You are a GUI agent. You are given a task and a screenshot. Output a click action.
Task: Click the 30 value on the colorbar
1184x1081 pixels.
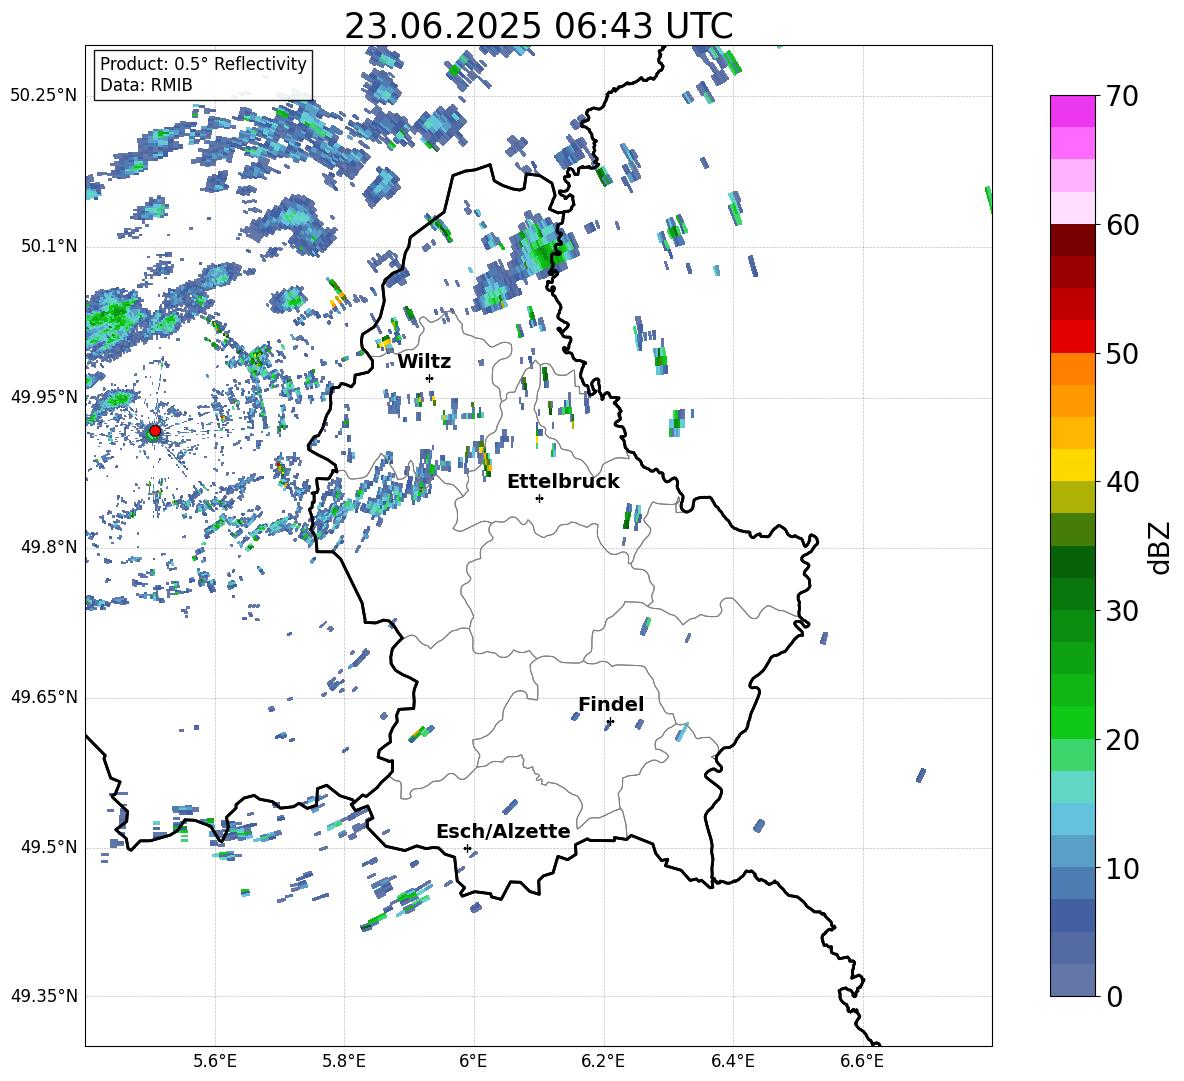click(1122, 611)
